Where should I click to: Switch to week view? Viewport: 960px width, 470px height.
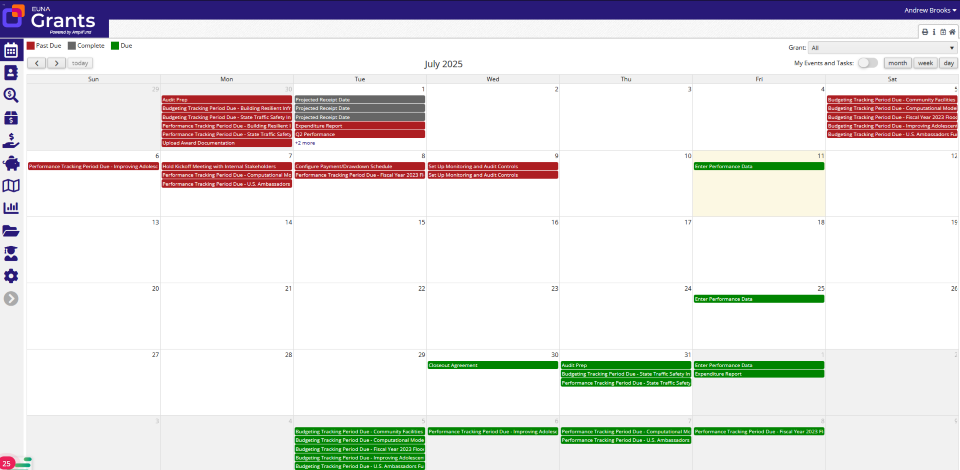[x=925, y=63]
